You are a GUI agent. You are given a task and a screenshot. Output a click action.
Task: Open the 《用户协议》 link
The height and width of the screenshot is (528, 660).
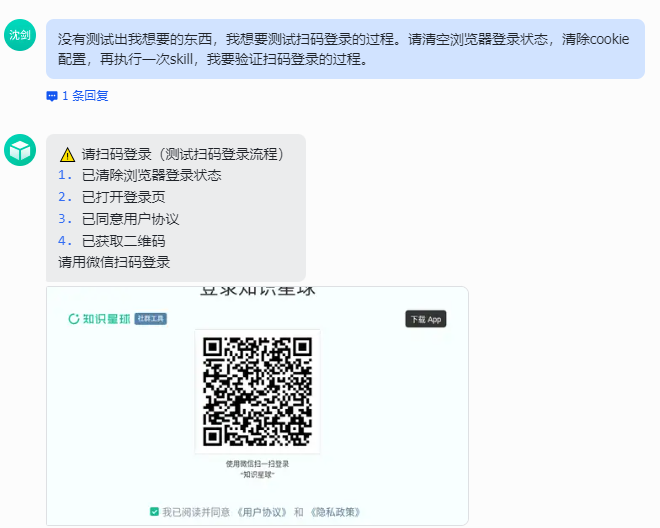tap(262, 512)
